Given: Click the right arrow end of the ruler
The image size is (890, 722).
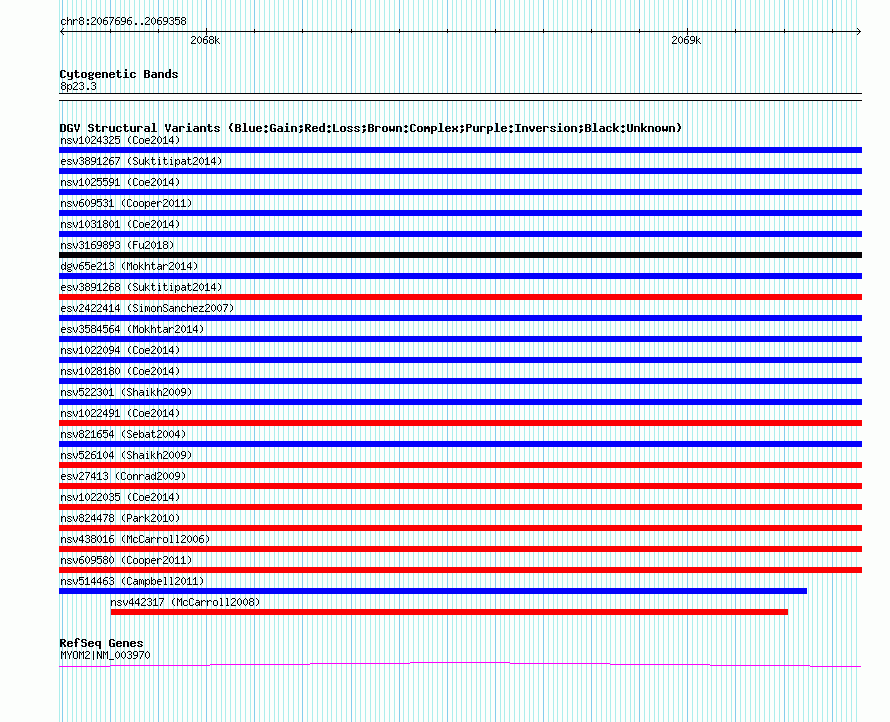Looking at the screenshot, I should pos(859,31).
